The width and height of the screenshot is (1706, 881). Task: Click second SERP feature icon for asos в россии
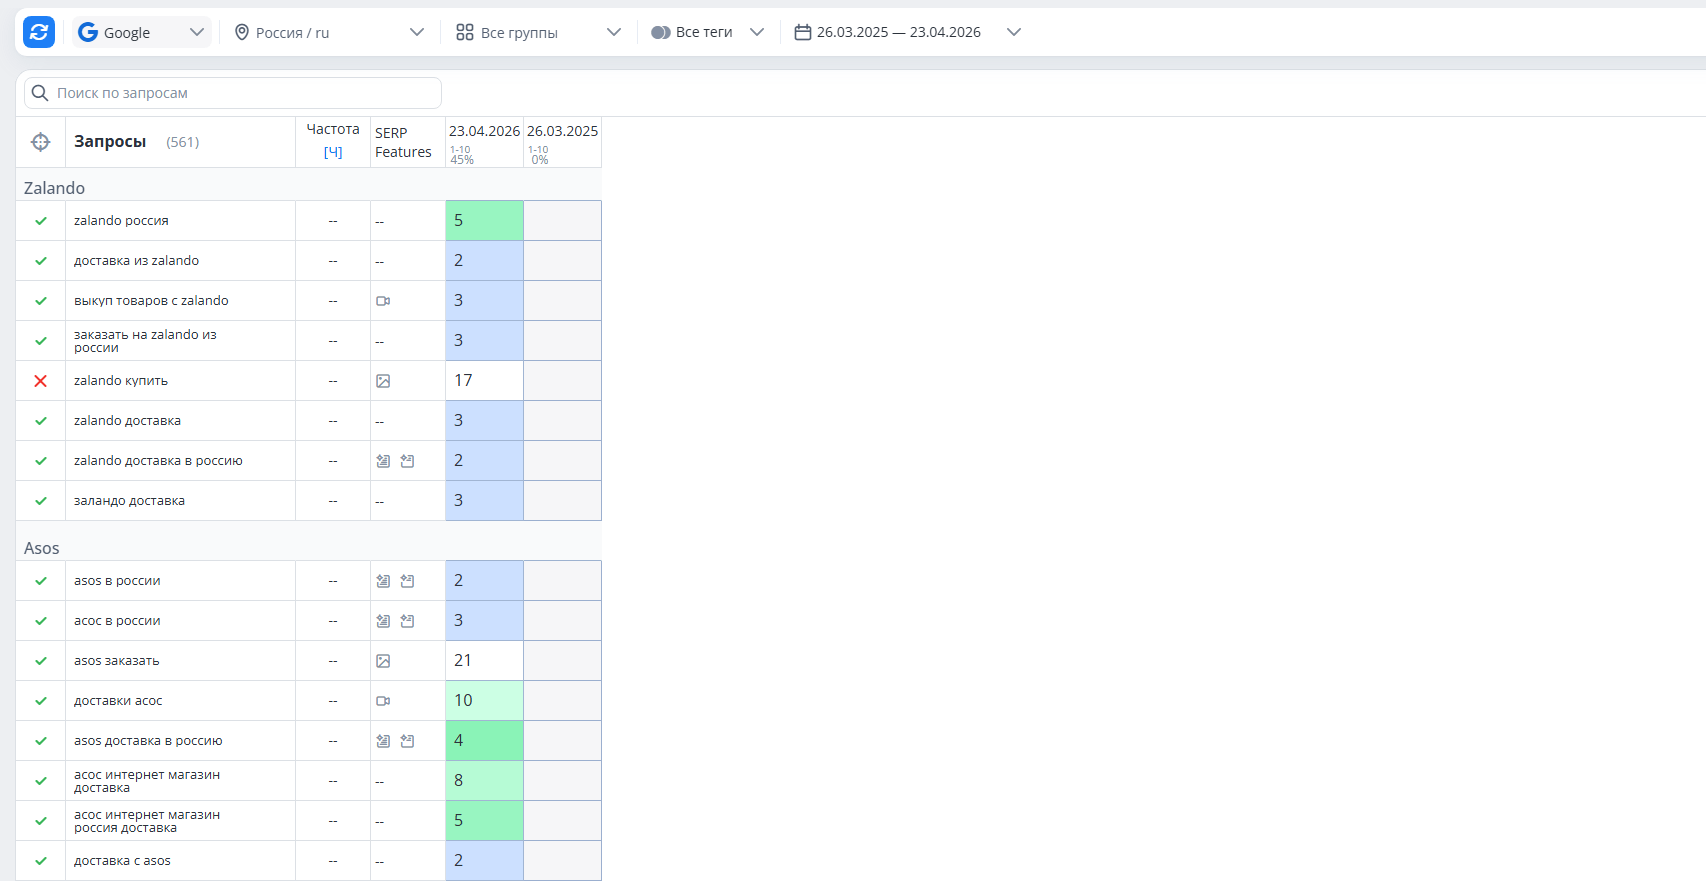[407, 581]
